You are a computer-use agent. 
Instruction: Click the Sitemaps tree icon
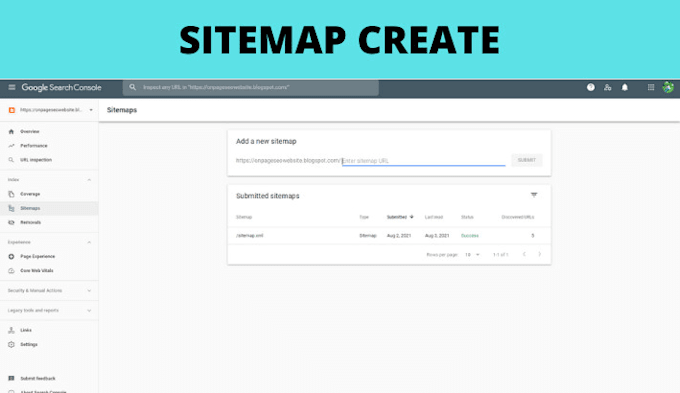pyautogui.click(x=11, y=208)
